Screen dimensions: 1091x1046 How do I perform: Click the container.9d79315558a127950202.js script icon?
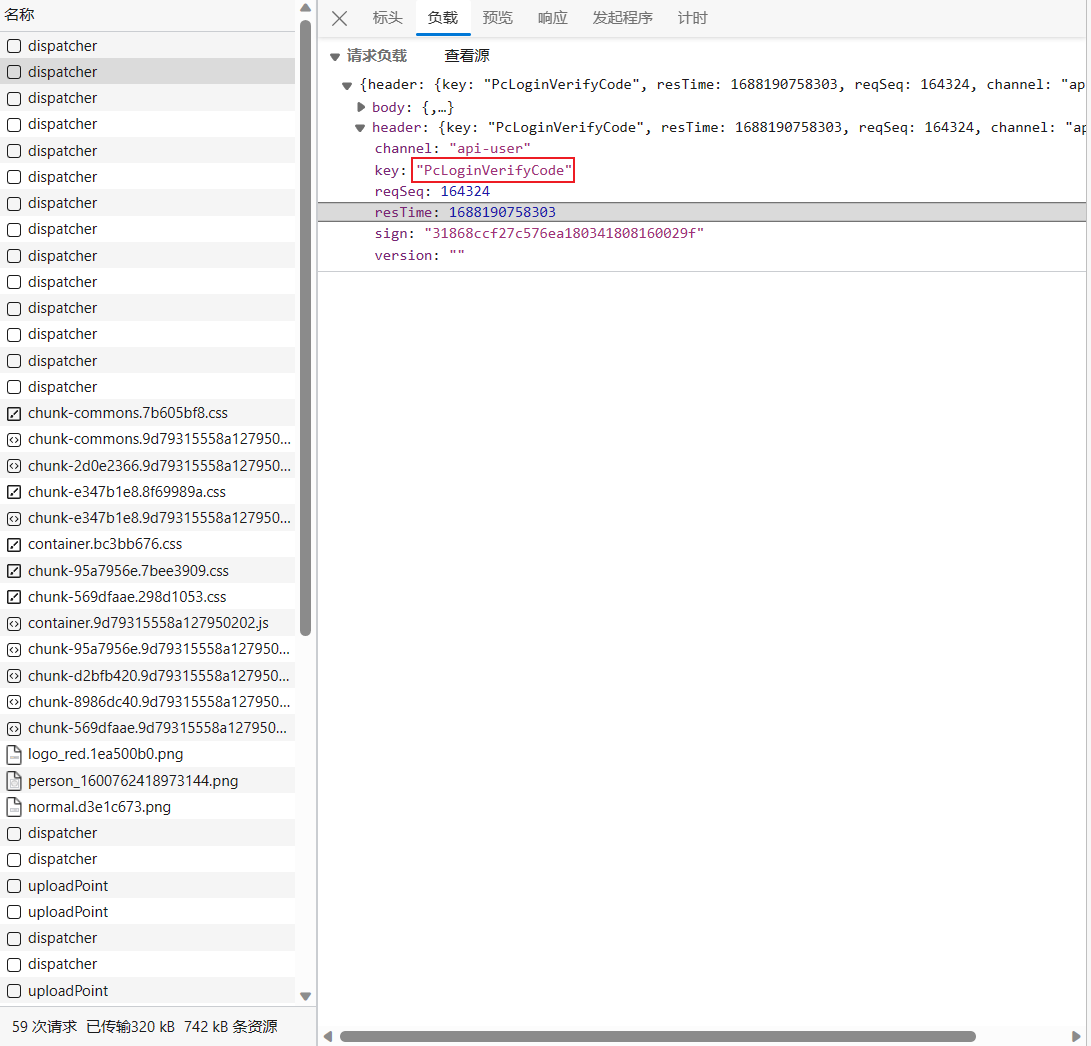click(14, 623)
